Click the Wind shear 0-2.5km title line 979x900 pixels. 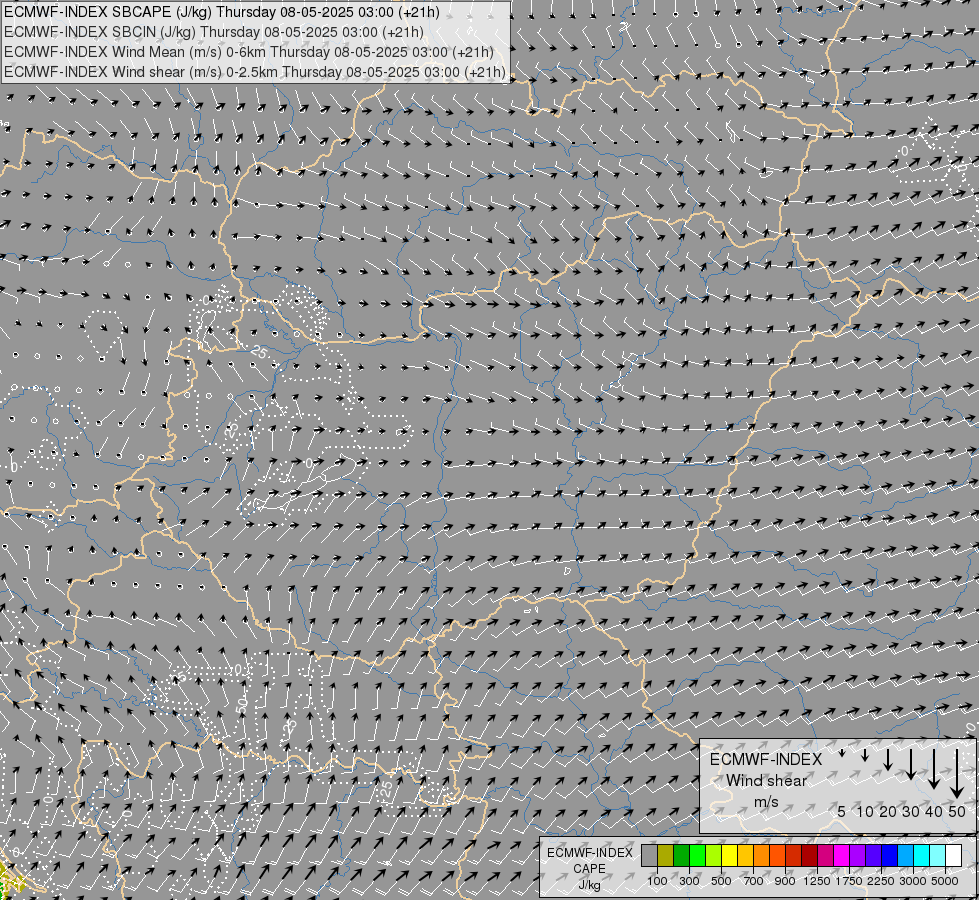[x=255, y=72]
